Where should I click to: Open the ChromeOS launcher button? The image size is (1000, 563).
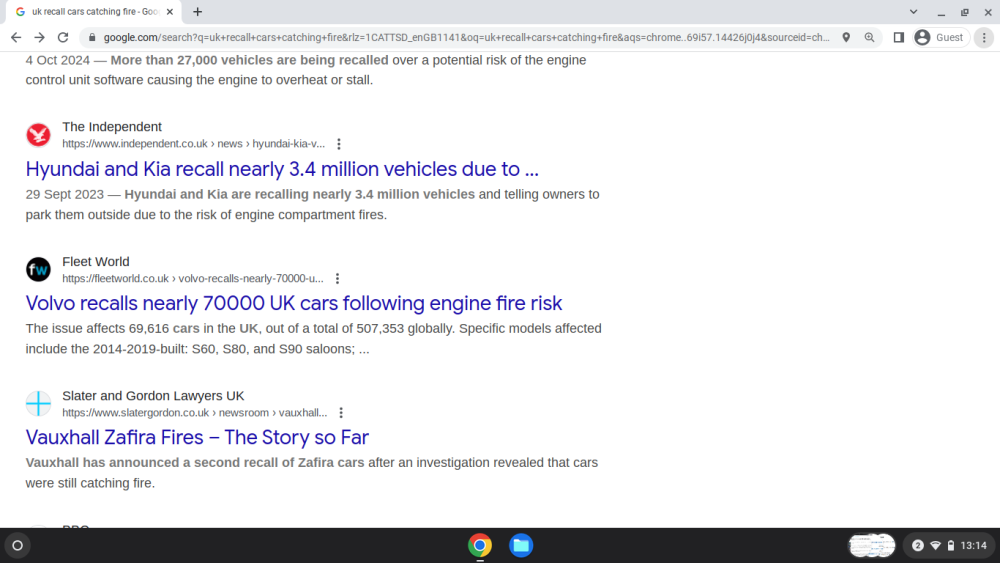18,546
